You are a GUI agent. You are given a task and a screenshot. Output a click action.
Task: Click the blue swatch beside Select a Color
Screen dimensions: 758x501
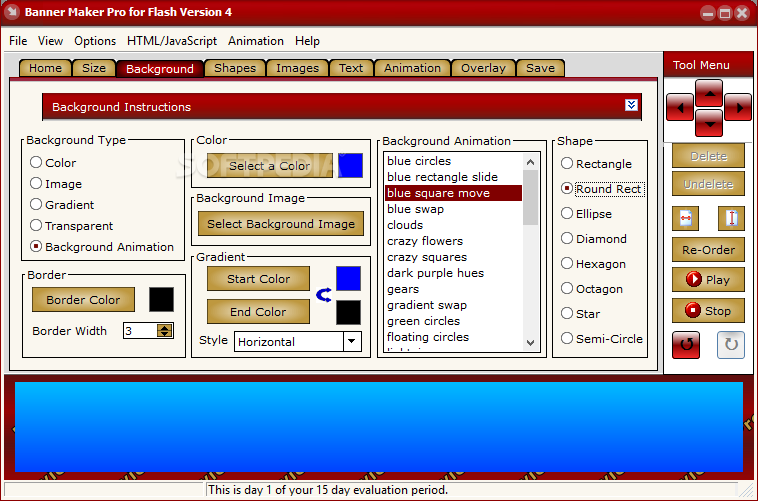(x=350, y=165)
